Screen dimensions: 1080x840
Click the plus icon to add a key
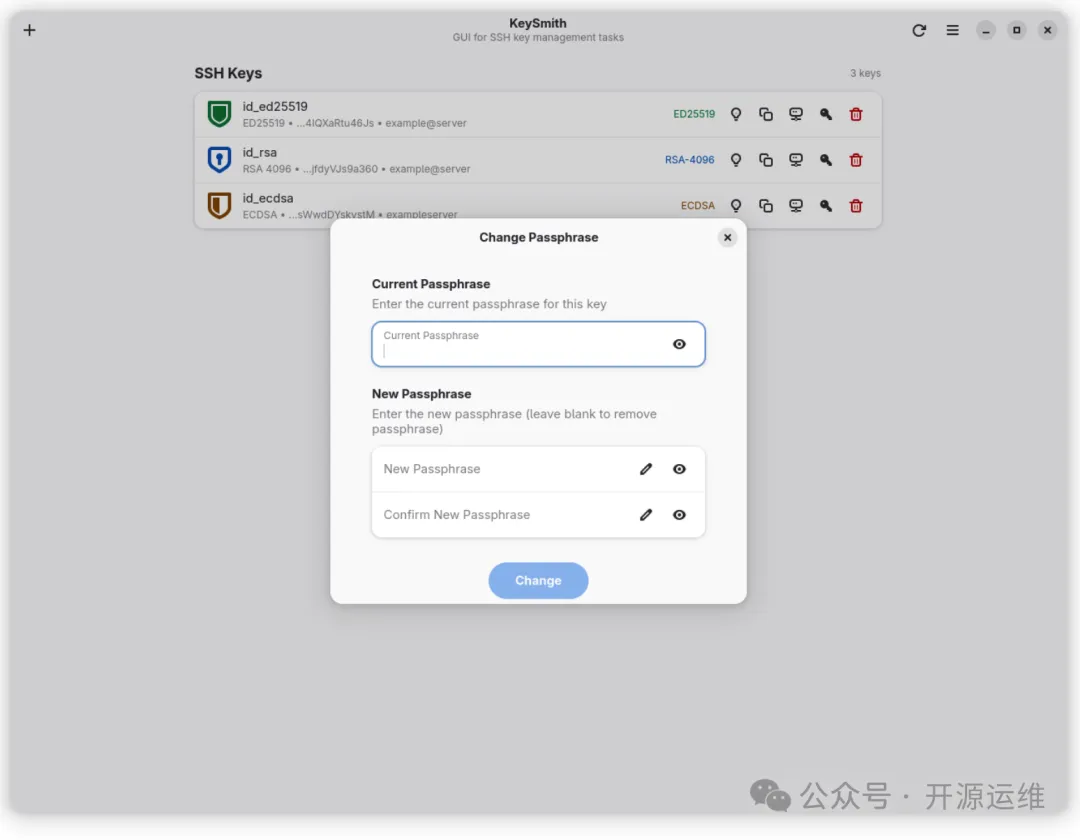29,30
